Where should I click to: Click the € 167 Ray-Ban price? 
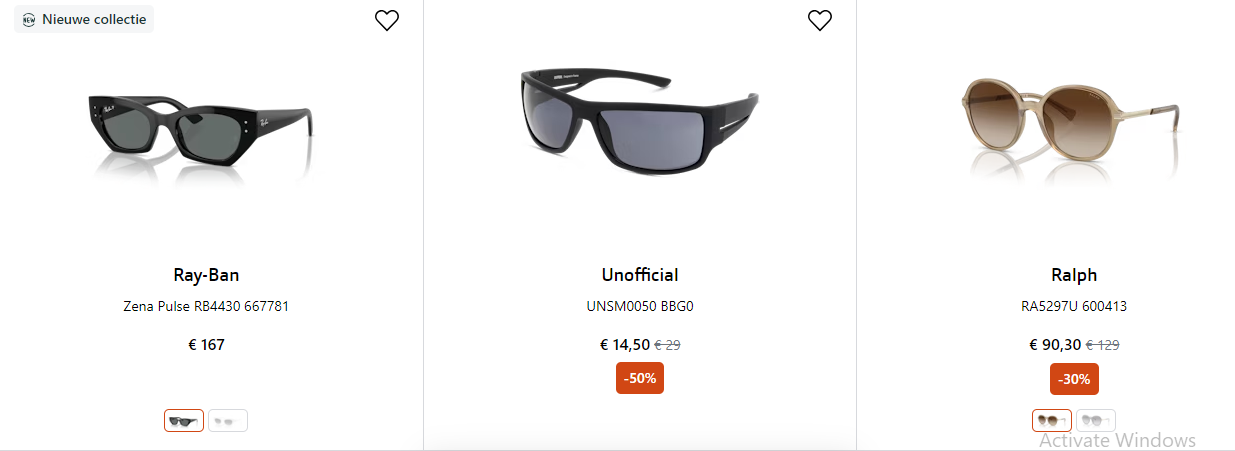[206, 345]
